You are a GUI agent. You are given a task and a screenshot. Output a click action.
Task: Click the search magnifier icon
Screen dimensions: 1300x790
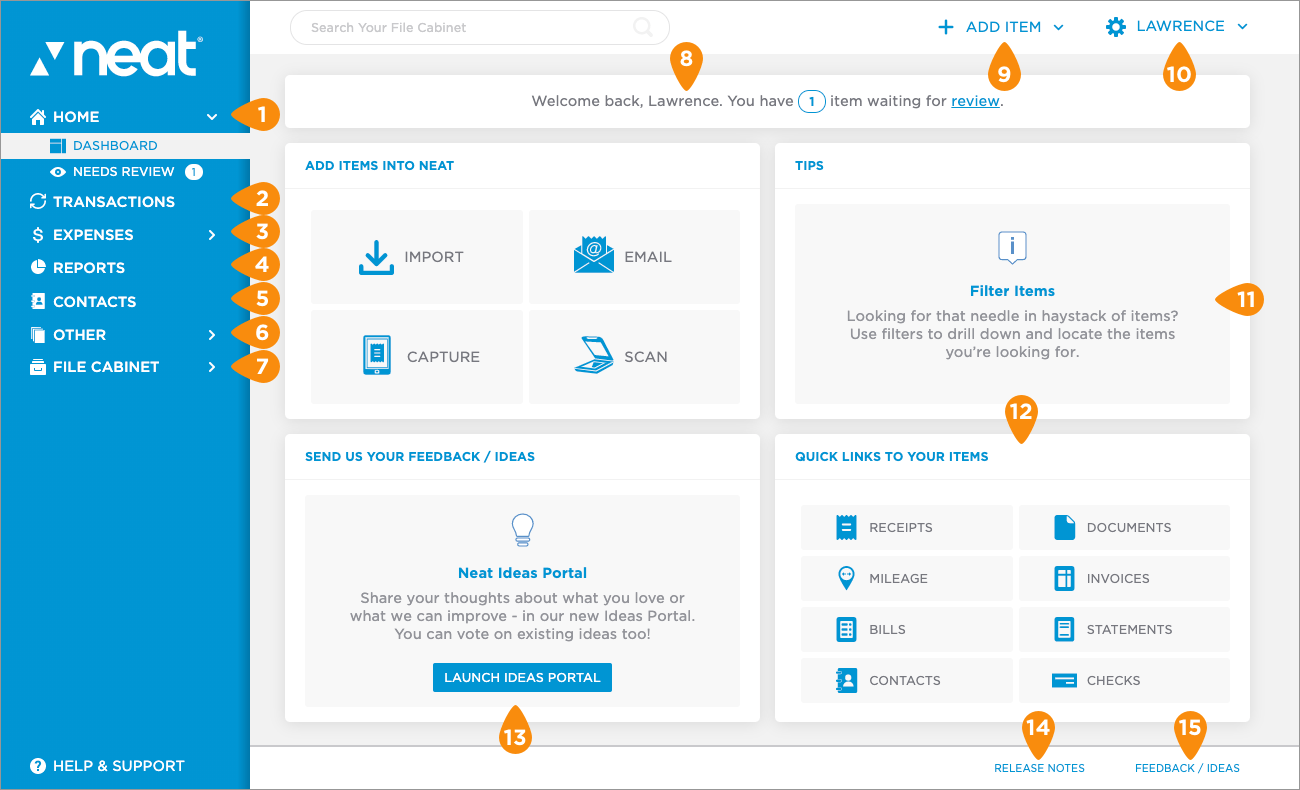tap(643, 27)
